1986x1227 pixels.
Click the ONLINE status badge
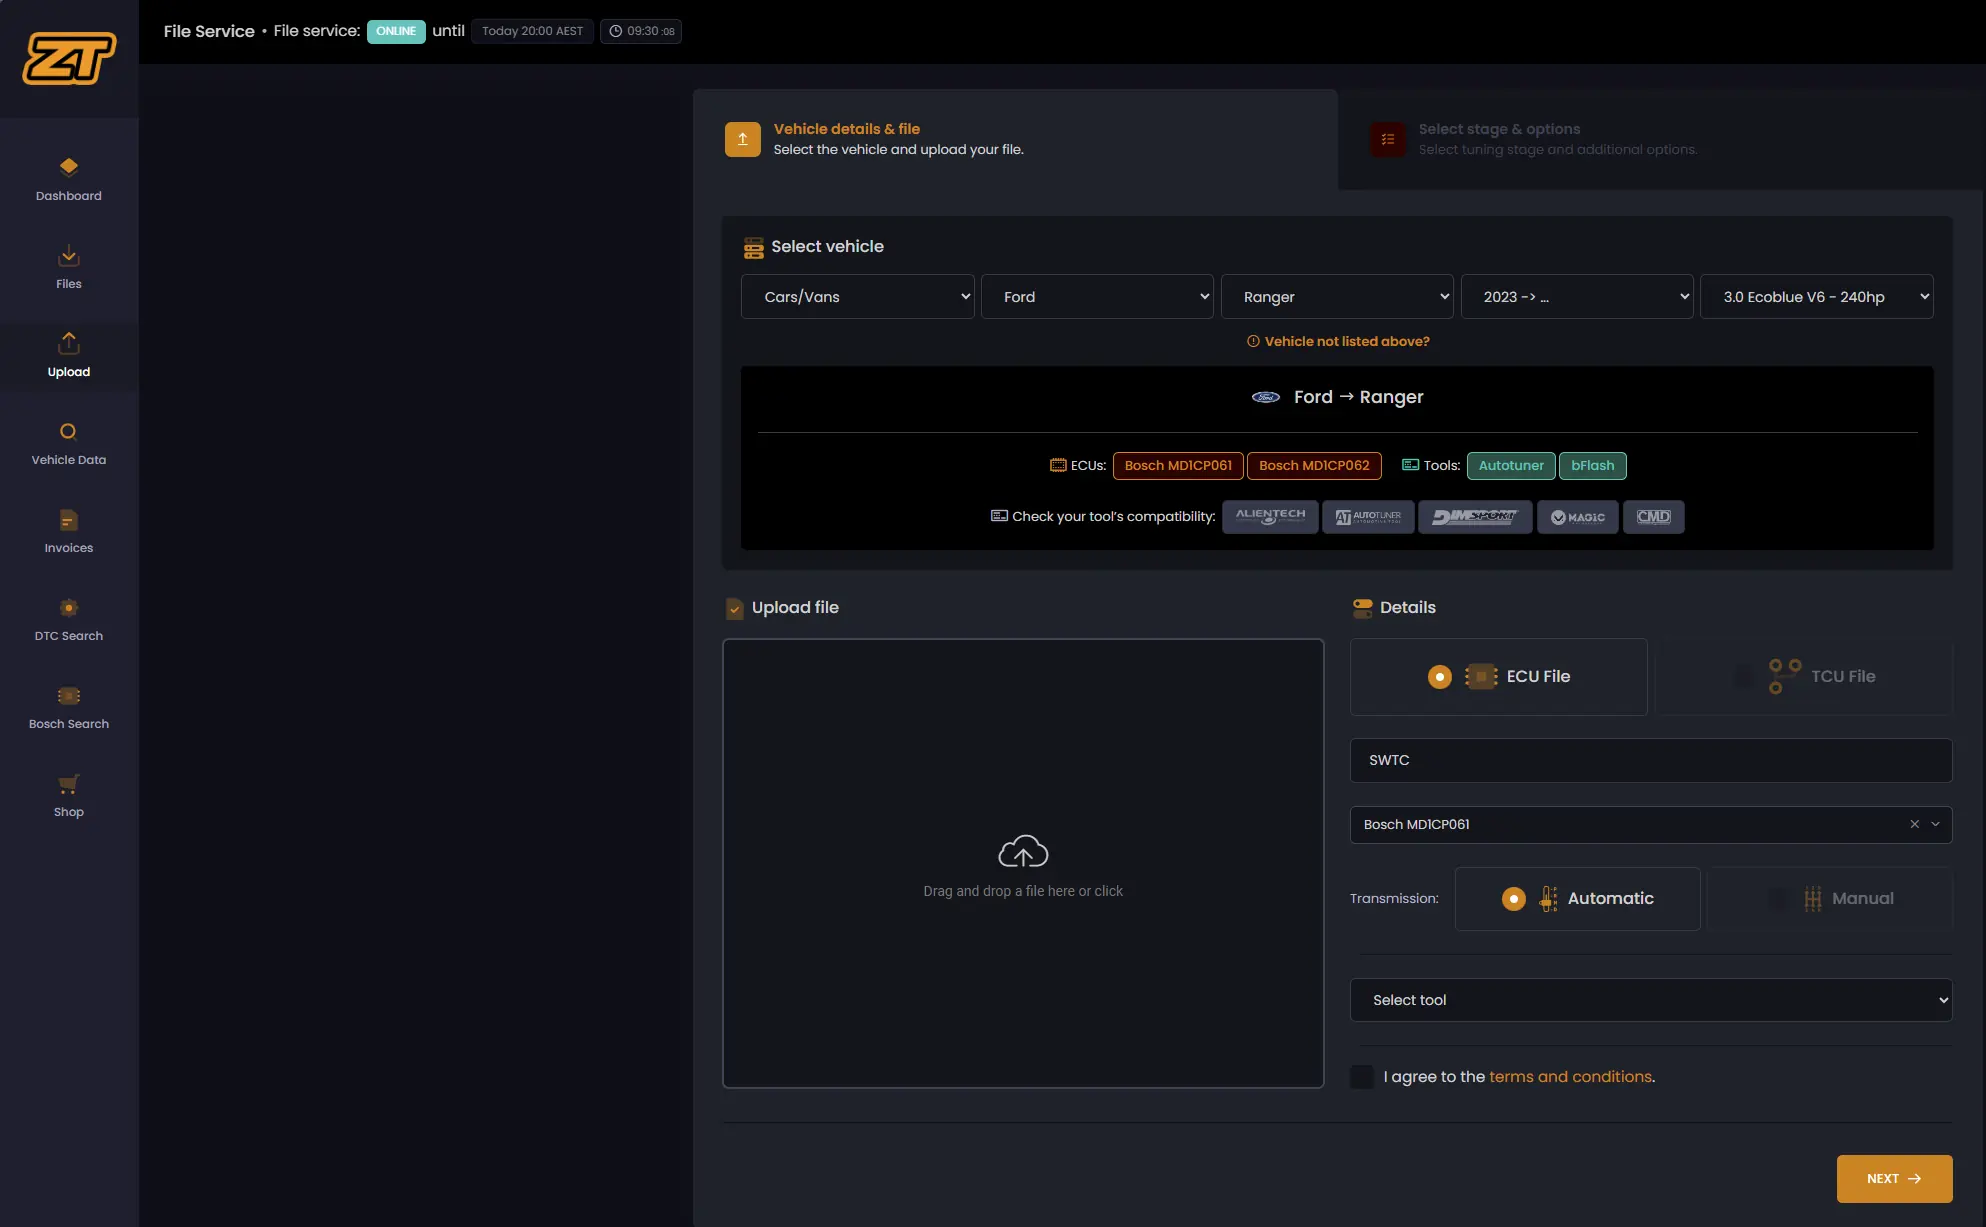tap(396, 31)
